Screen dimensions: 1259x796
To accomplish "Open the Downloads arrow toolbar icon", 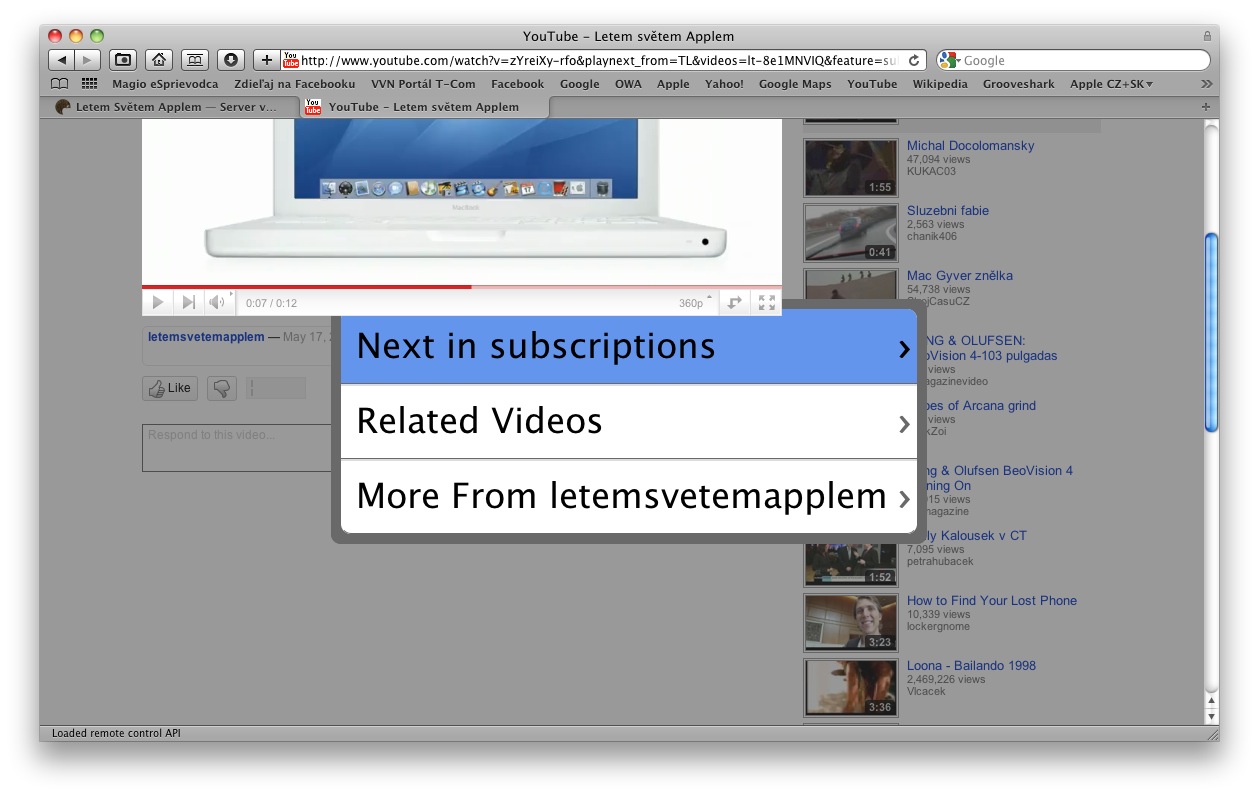I will click(230, 60).
